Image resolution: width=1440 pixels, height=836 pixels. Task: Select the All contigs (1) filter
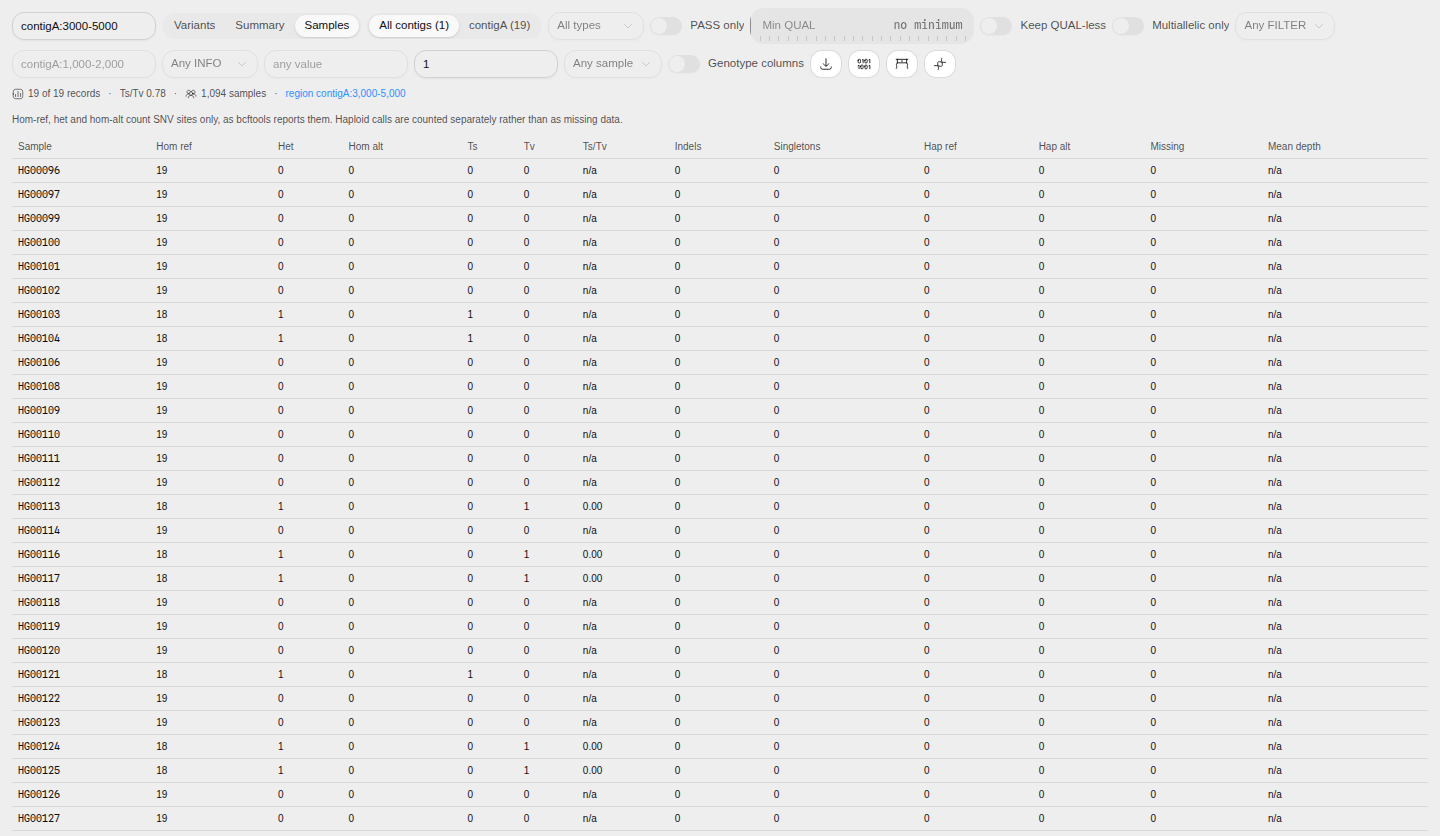pyautogui.click(x=414, y=26)
